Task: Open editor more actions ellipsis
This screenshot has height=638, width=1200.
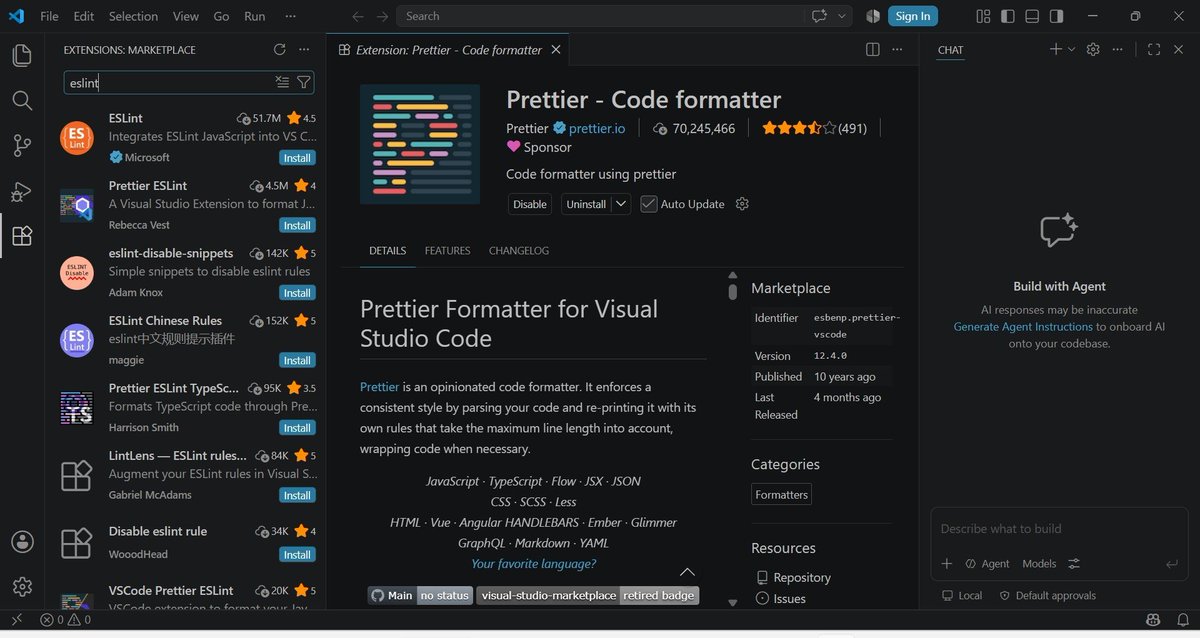Action: 897,49
